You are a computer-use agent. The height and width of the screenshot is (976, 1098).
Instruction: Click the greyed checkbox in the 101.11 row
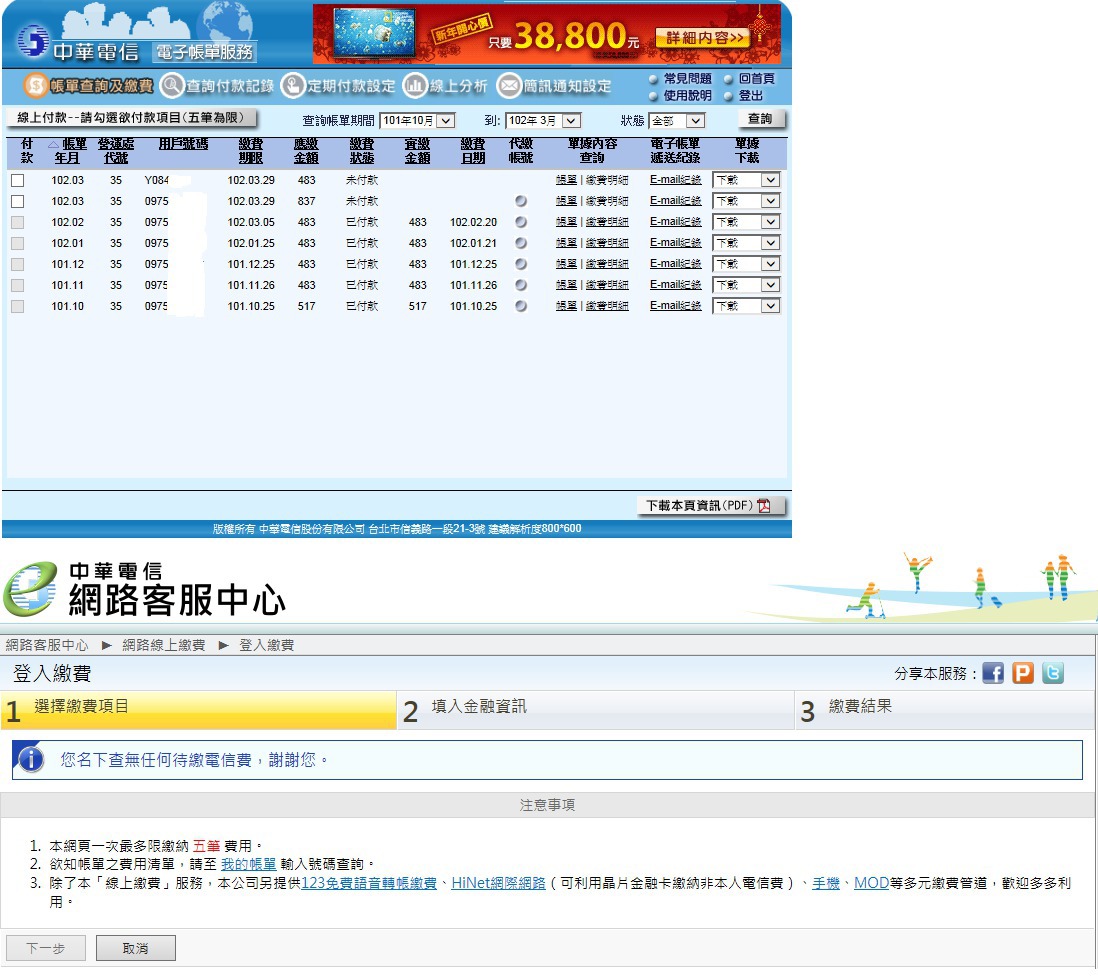(x=18, y=286)
